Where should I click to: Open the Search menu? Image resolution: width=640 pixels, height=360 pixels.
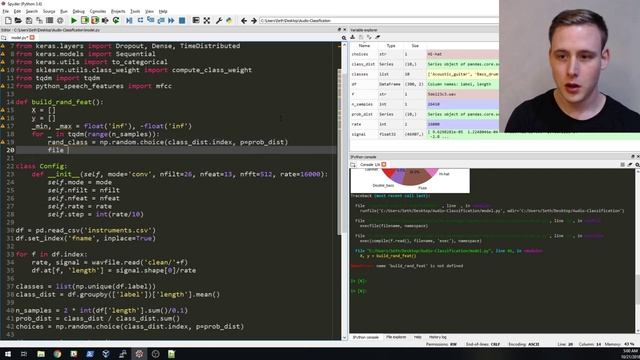[31, 11]
